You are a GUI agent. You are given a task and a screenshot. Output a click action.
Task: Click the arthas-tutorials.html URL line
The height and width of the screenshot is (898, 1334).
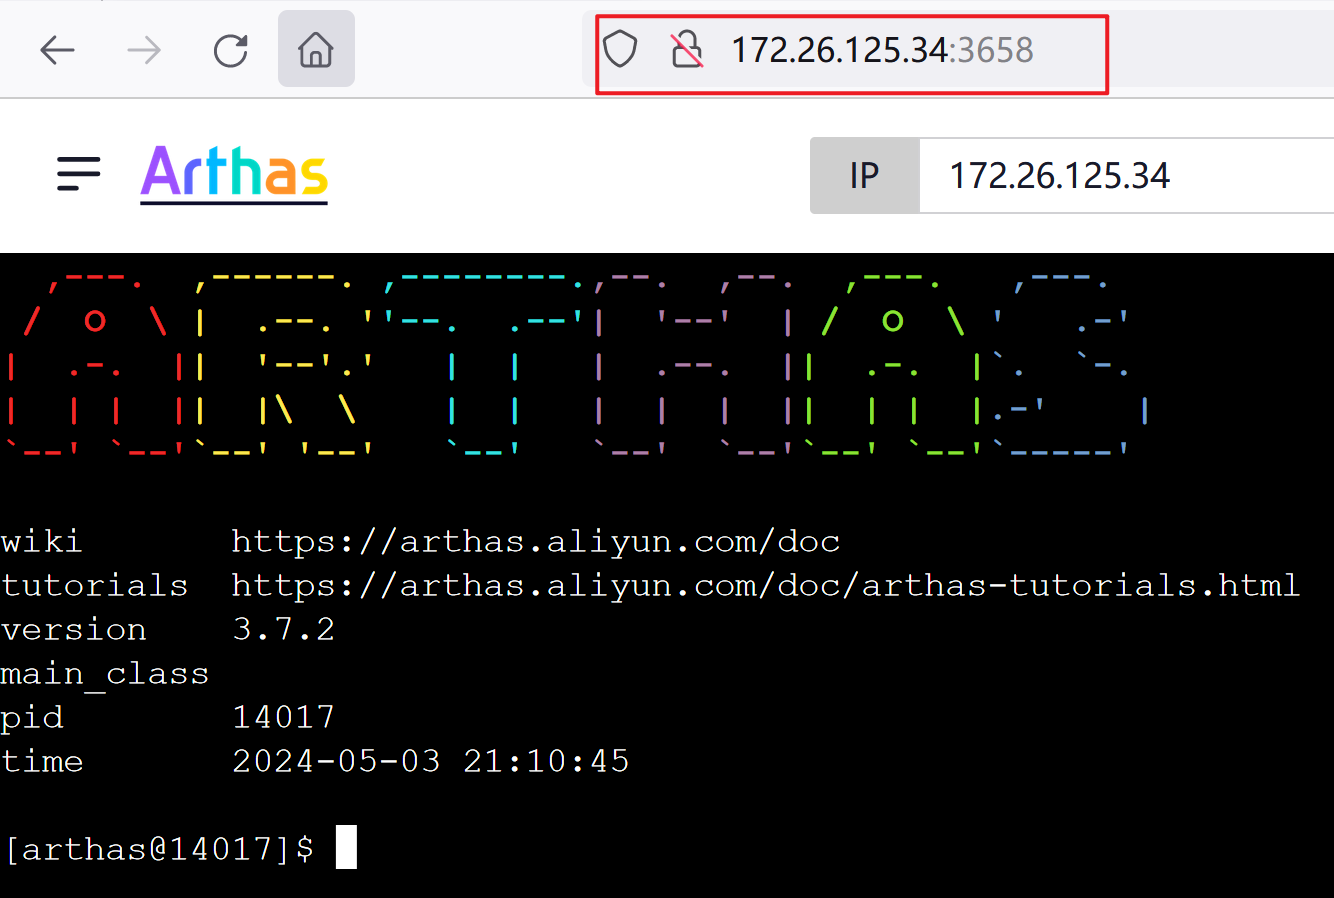(765, 585)
